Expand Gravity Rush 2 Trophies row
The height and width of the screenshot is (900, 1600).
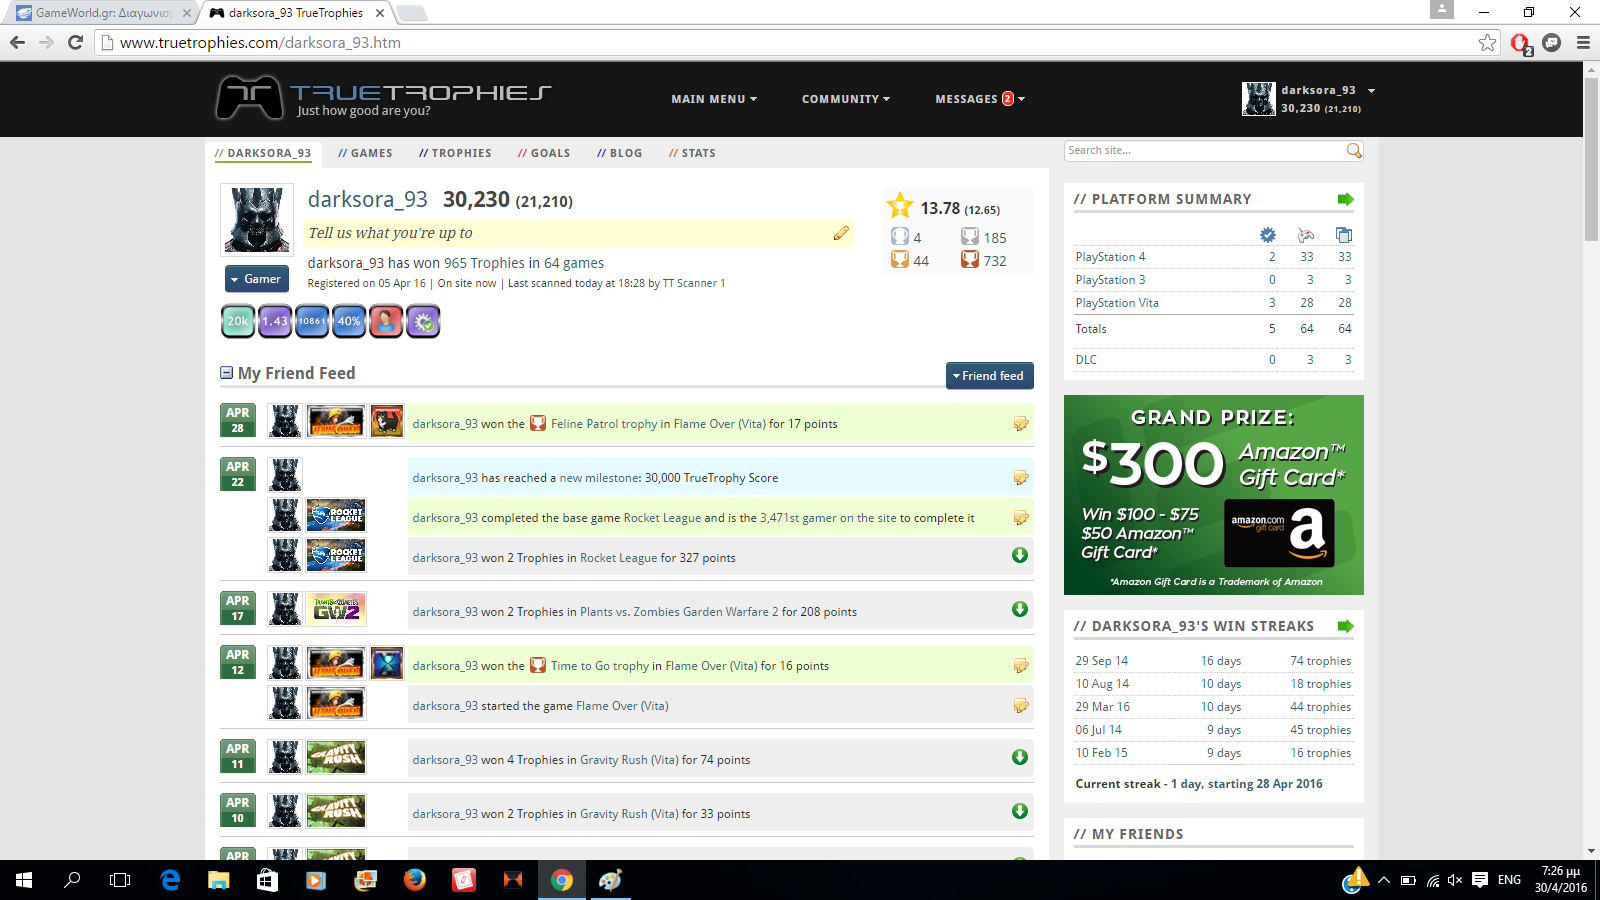pos(1020,811)
